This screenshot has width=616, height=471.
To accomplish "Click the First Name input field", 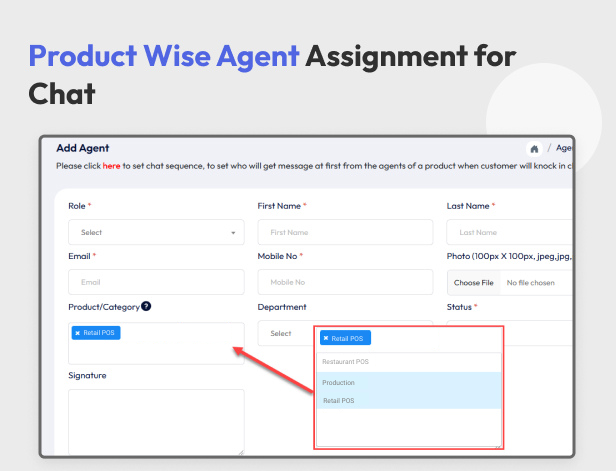I will pos(344,232).
